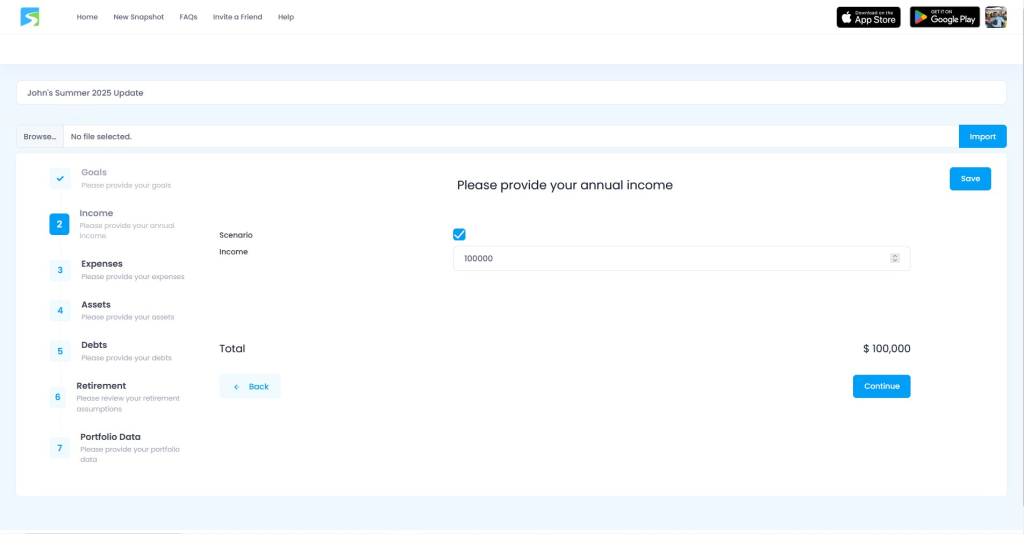
Task: Select step 6 Retirement
Action: click(58, 397)
